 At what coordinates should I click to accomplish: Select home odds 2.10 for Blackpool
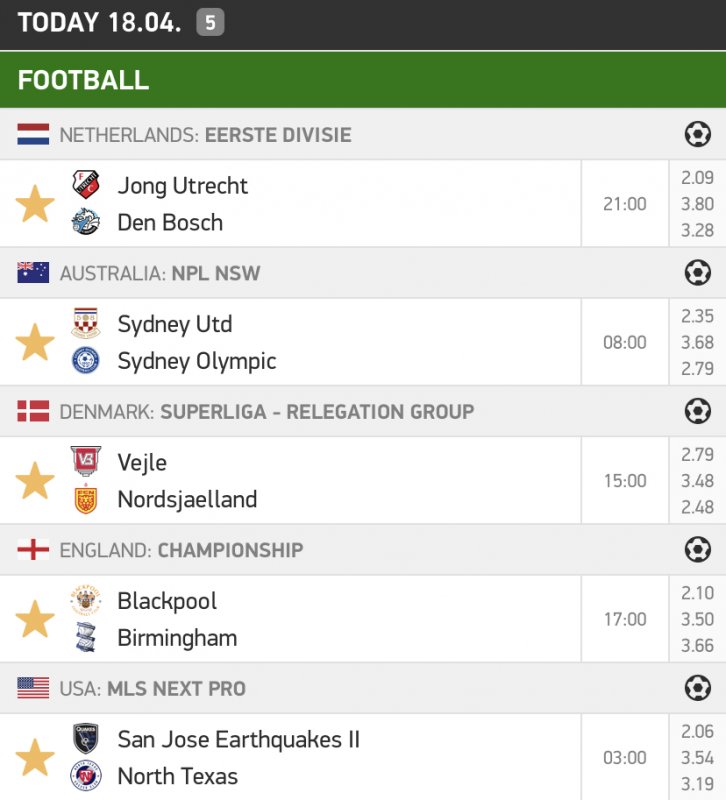click(x=697, y=594)
